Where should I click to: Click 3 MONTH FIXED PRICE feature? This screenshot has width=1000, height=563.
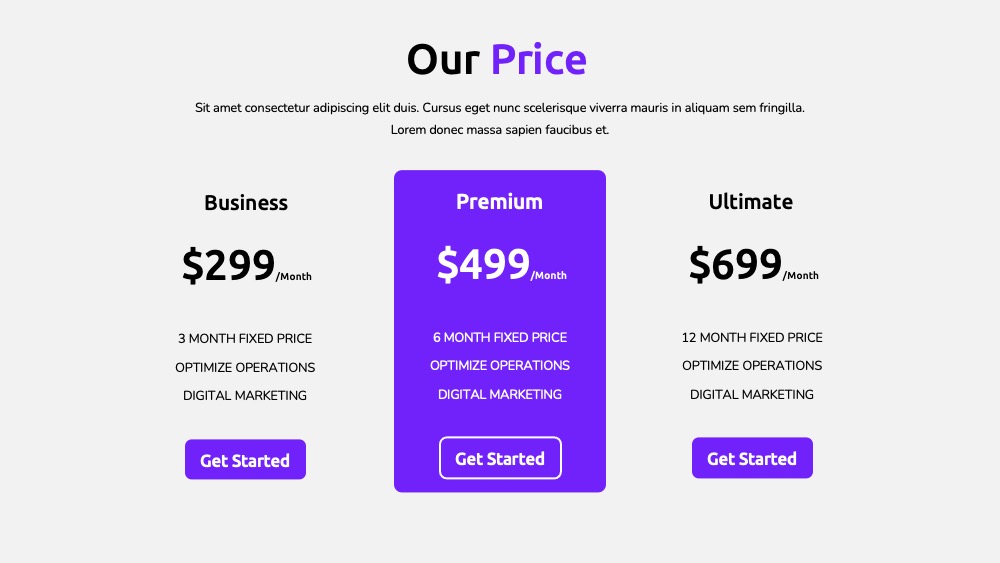(x=245, y=339)
